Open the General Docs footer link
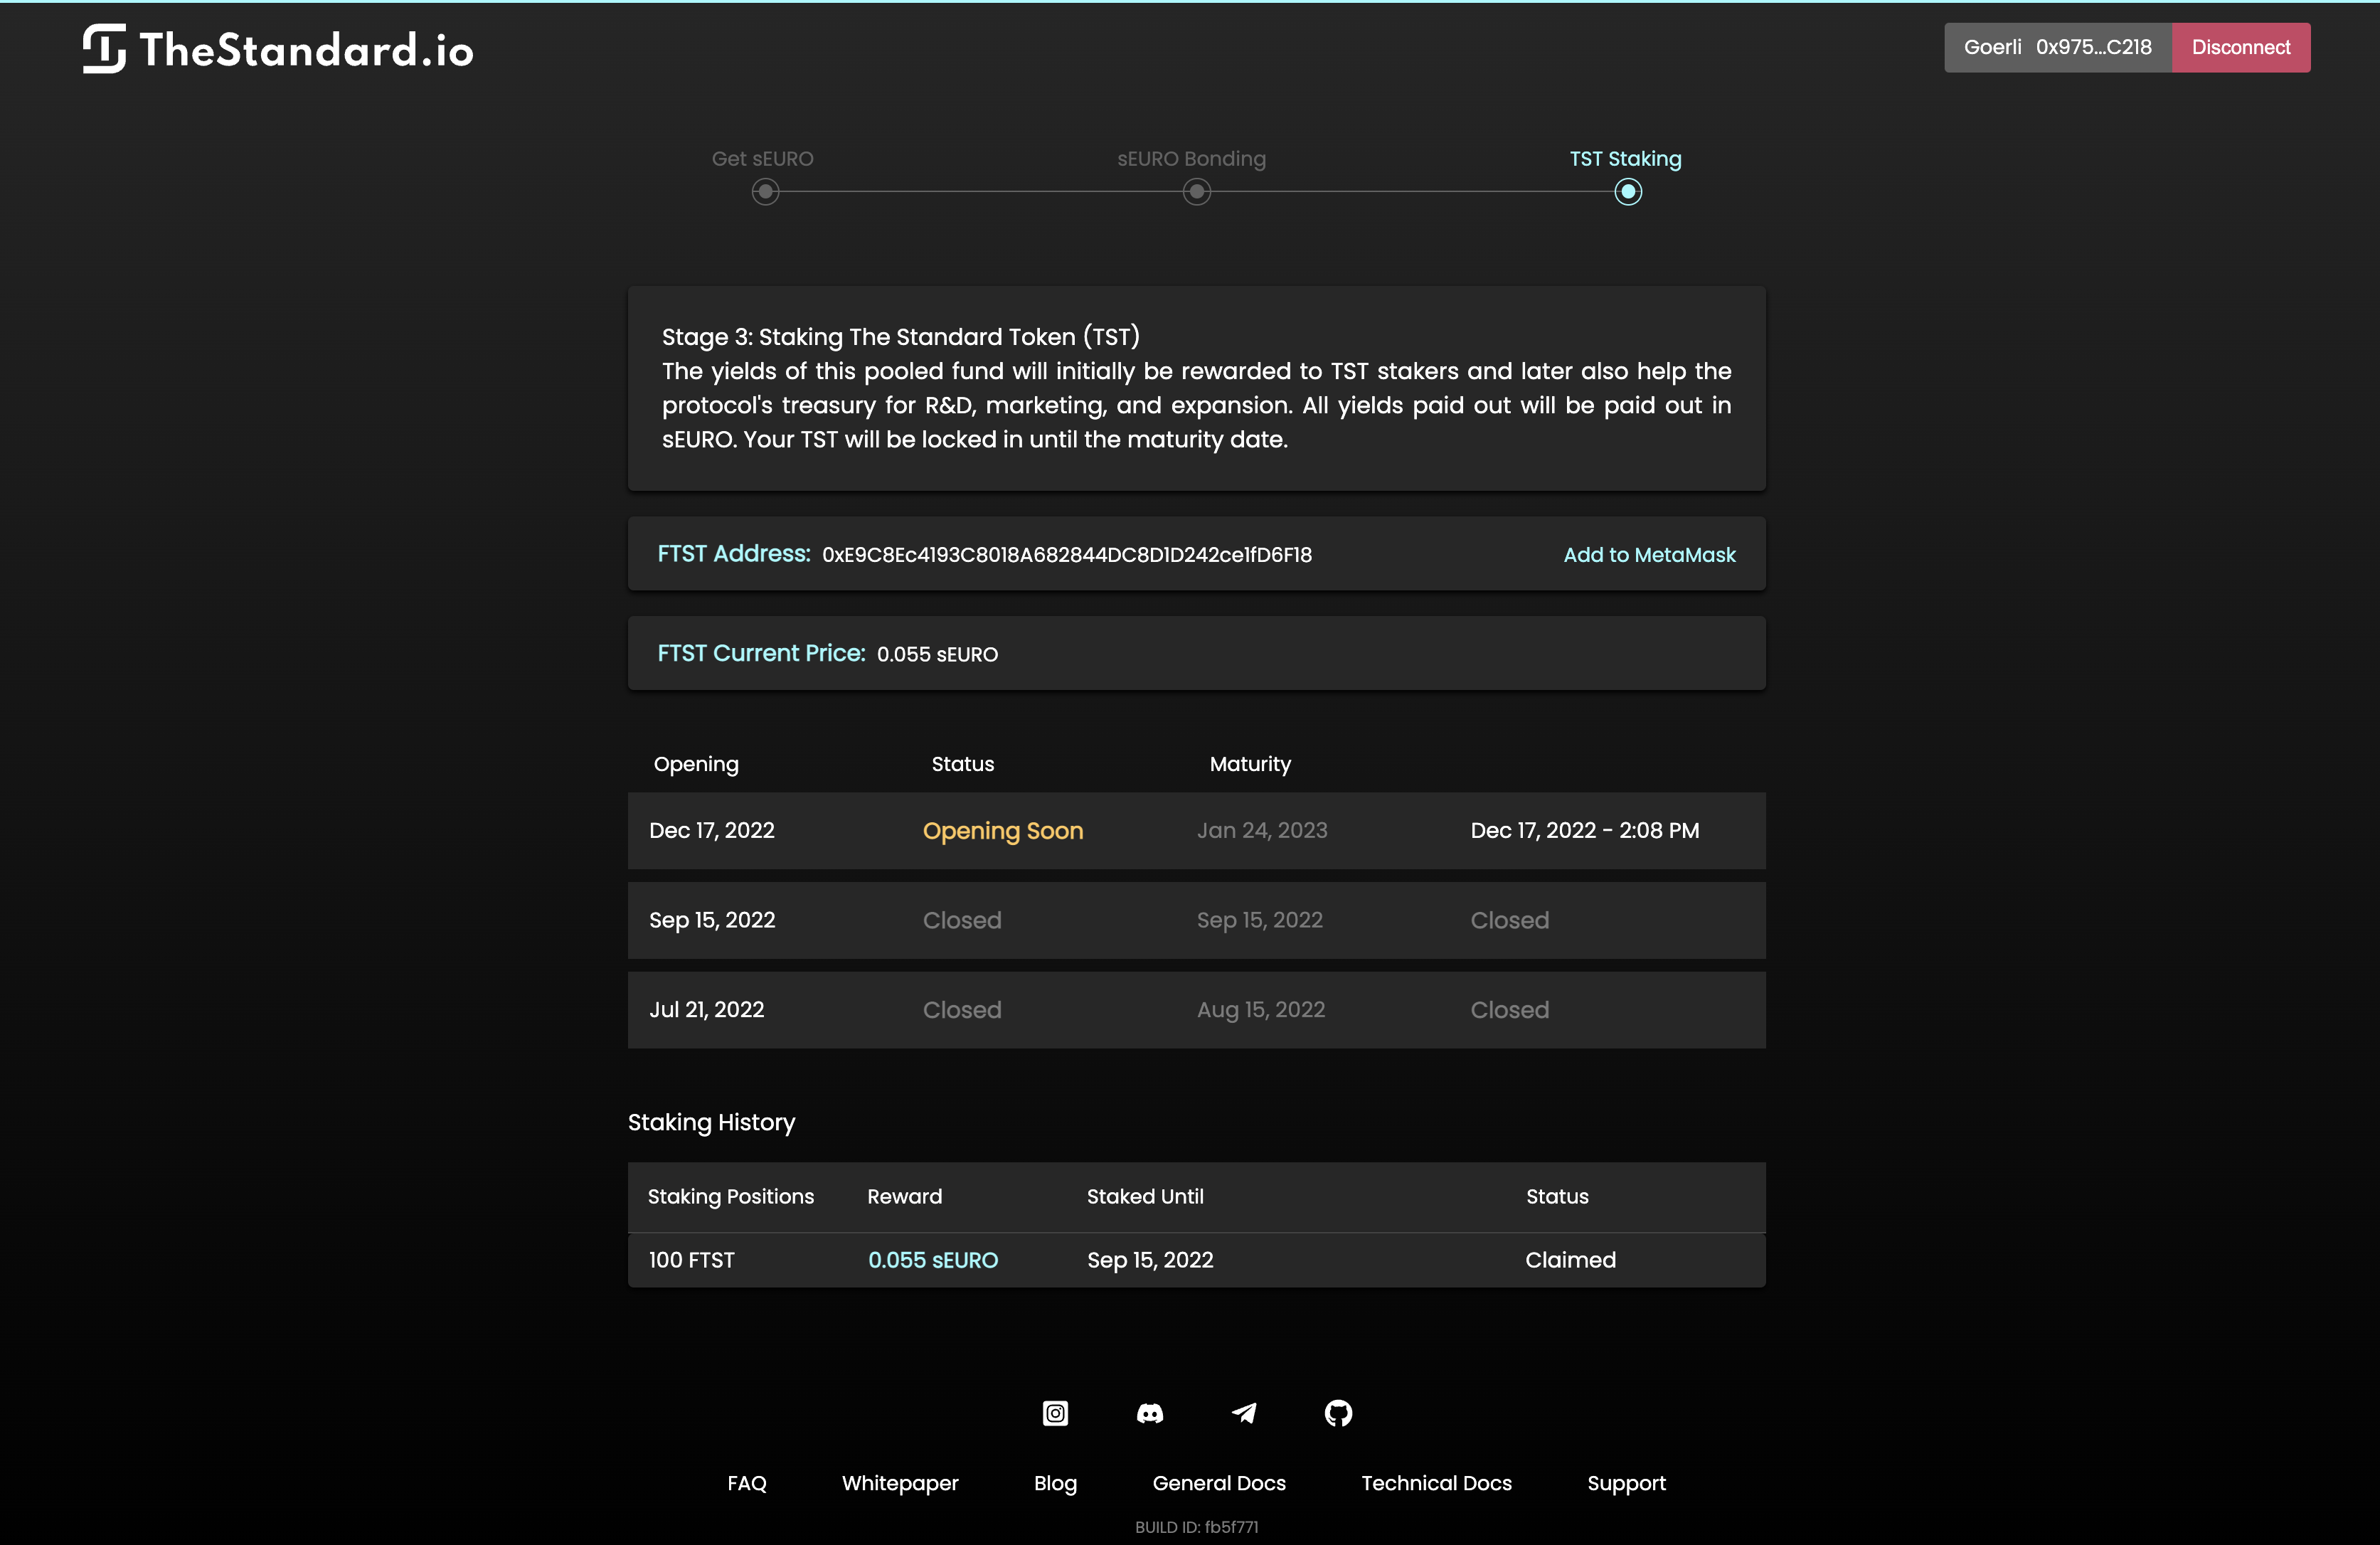2380x1545 pixels. point(1219,1483)
